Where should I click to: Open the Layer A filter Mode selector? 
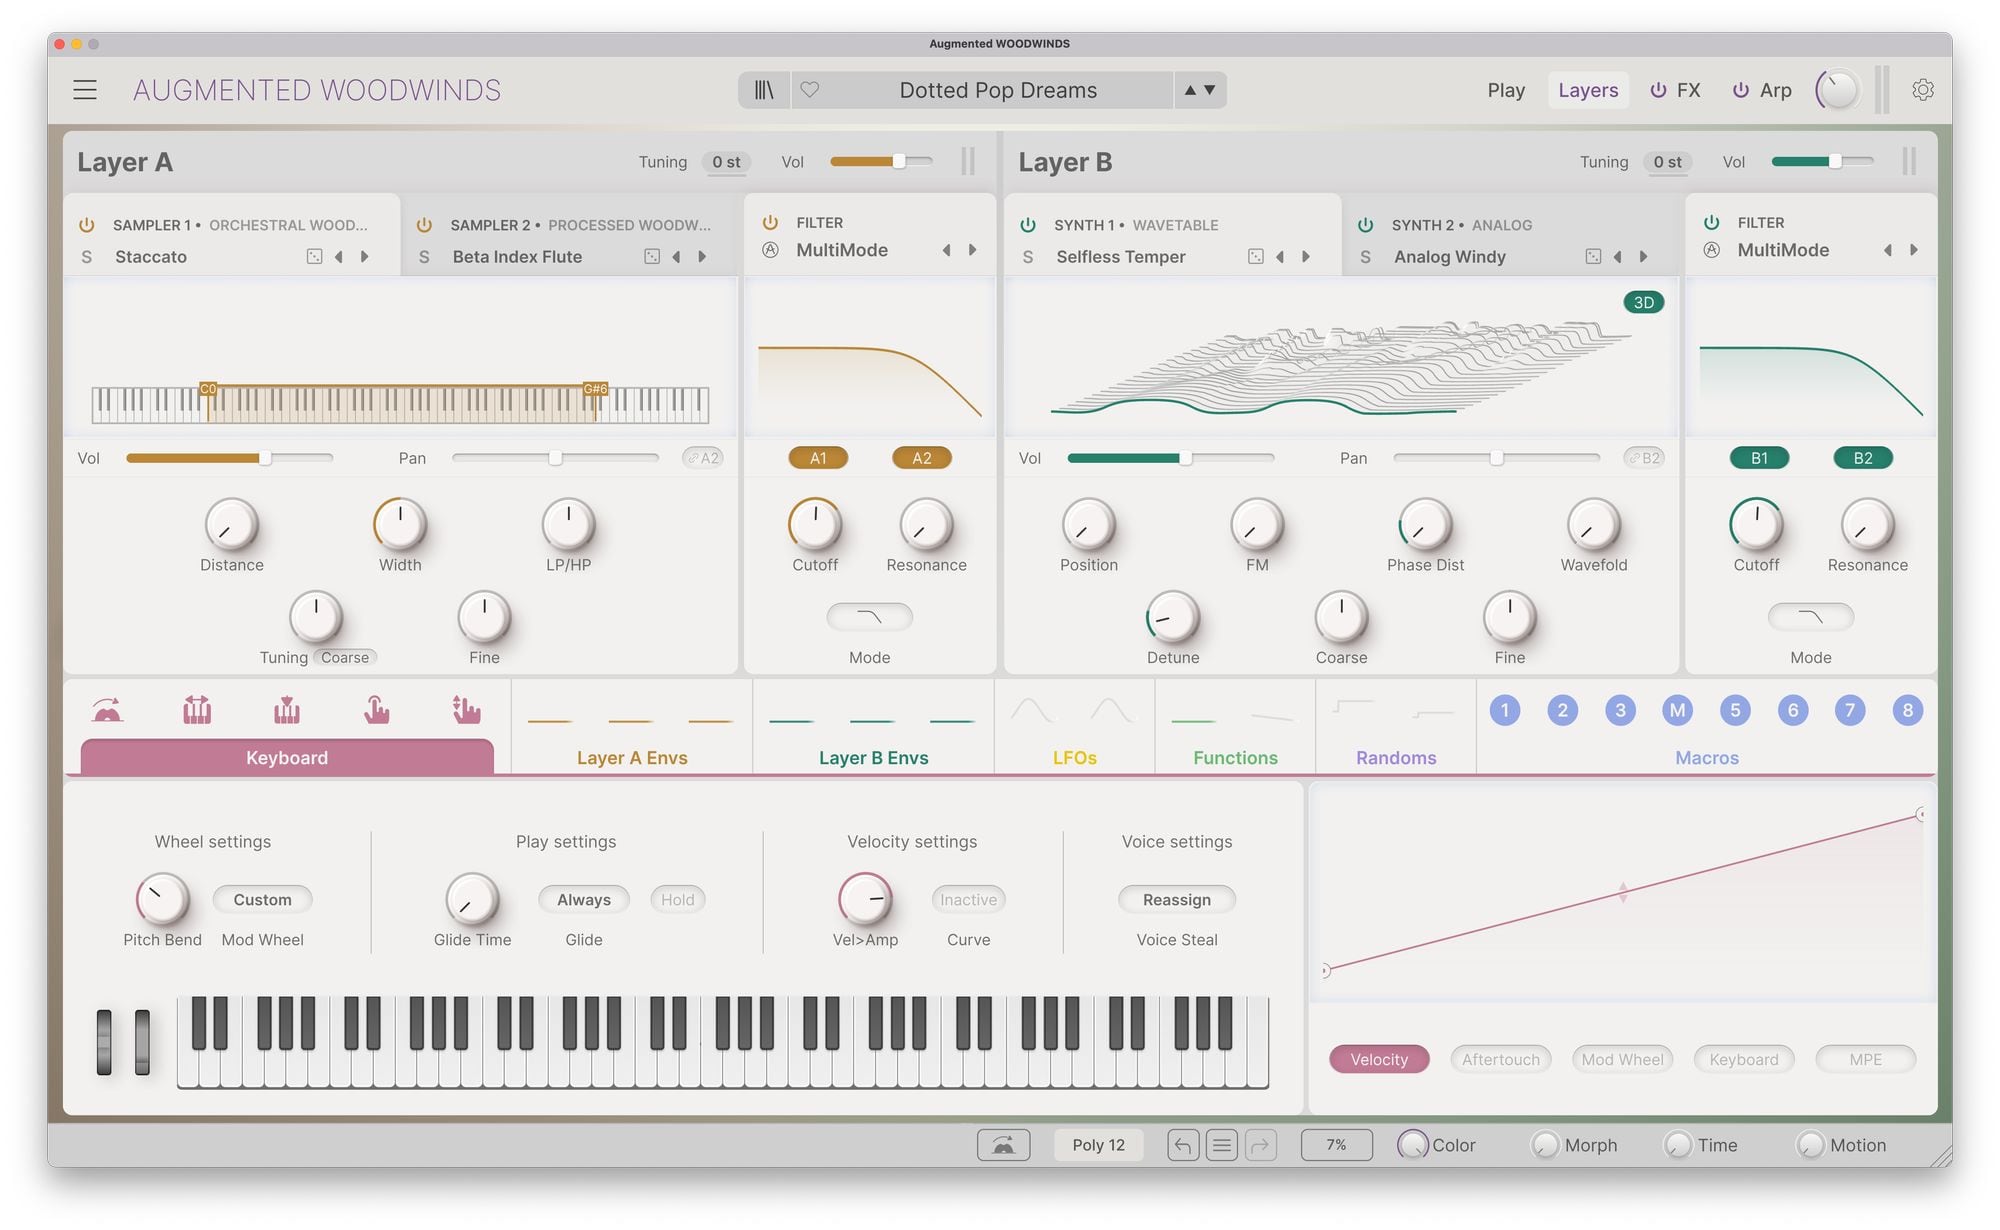[869, 617]
